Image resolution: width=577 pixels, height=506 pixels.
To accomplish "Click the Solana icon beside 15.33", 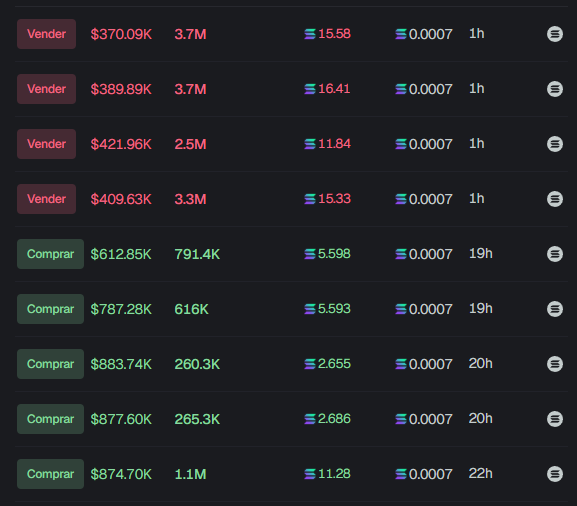I will [310, 199].
